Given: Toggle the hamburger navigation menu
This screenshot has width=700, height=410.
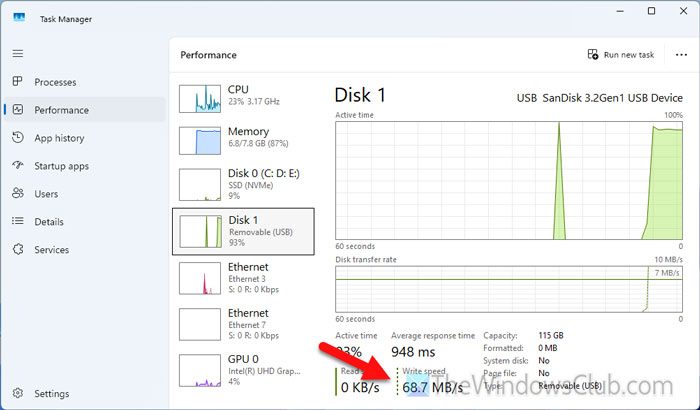Looking at the screenshot, I should pos(17,52).
